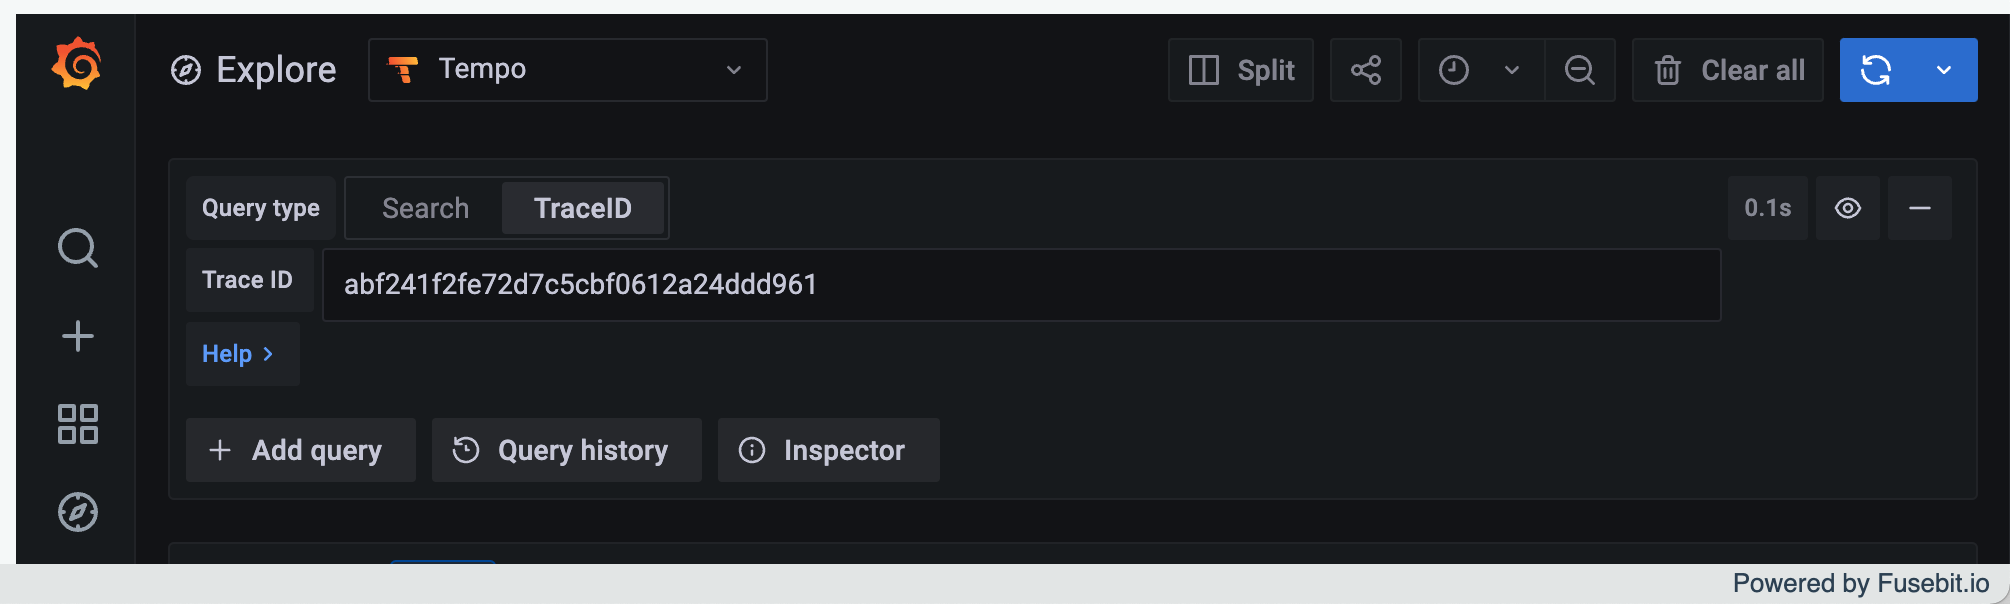
Task: Open the Dashboards sidebar icon
Action: [76, 424]
